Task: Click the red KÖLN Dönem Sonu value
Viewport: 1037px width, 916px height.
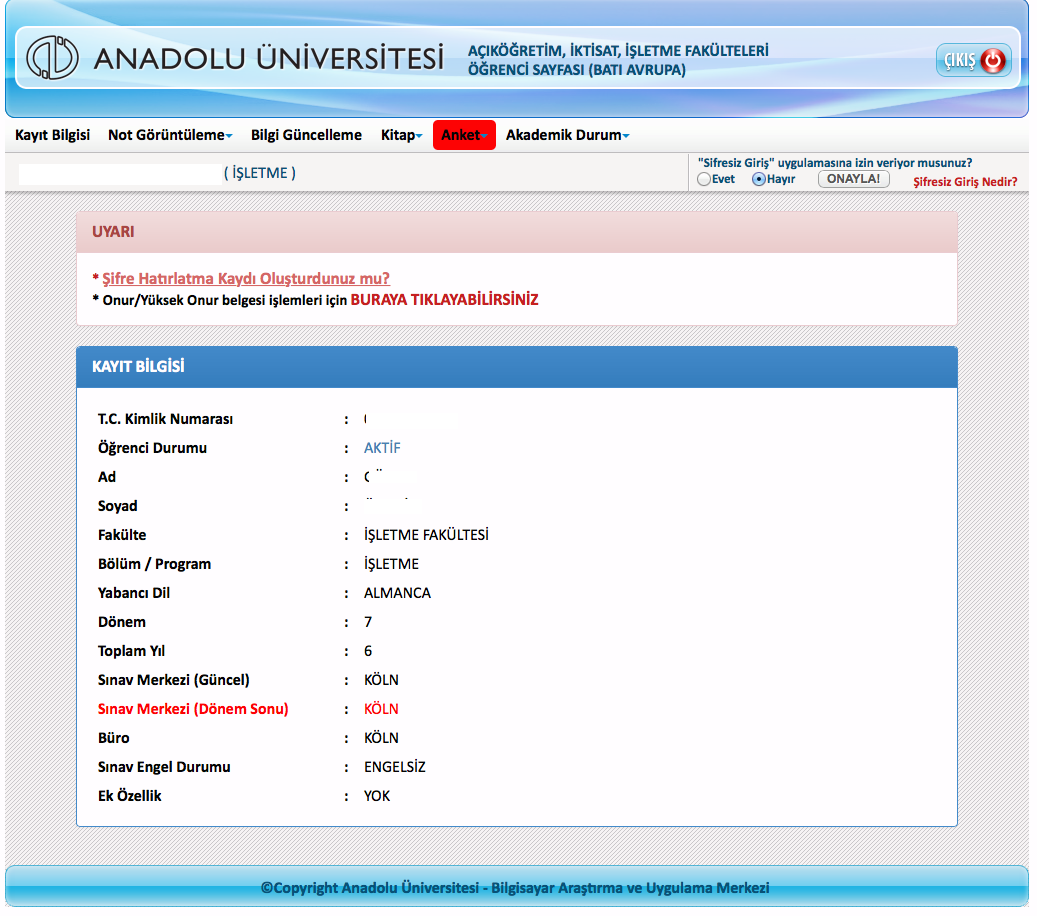Action: coord(381,709)
